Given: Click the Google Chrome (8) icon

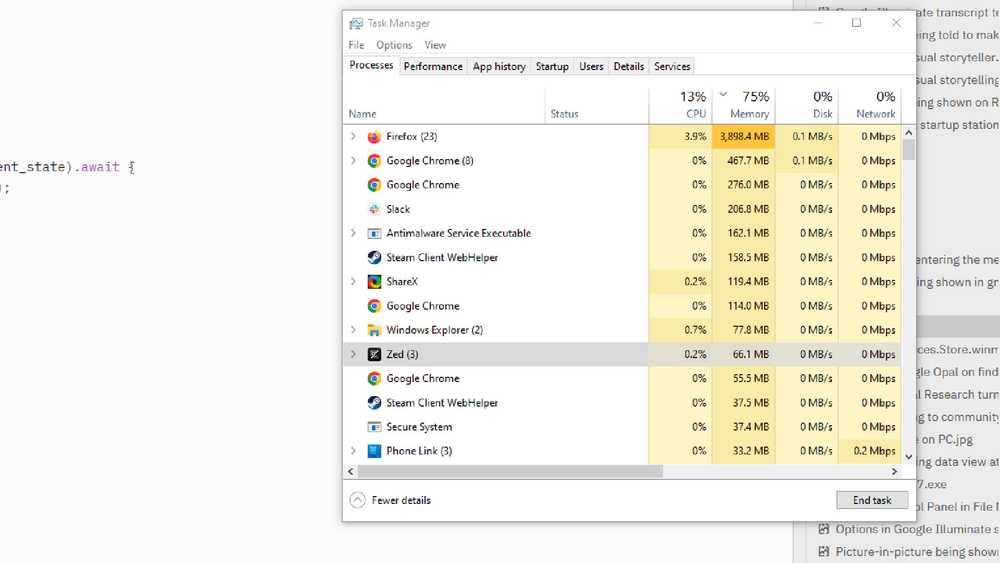Looking at the screenshot, I should coord(374,161).
